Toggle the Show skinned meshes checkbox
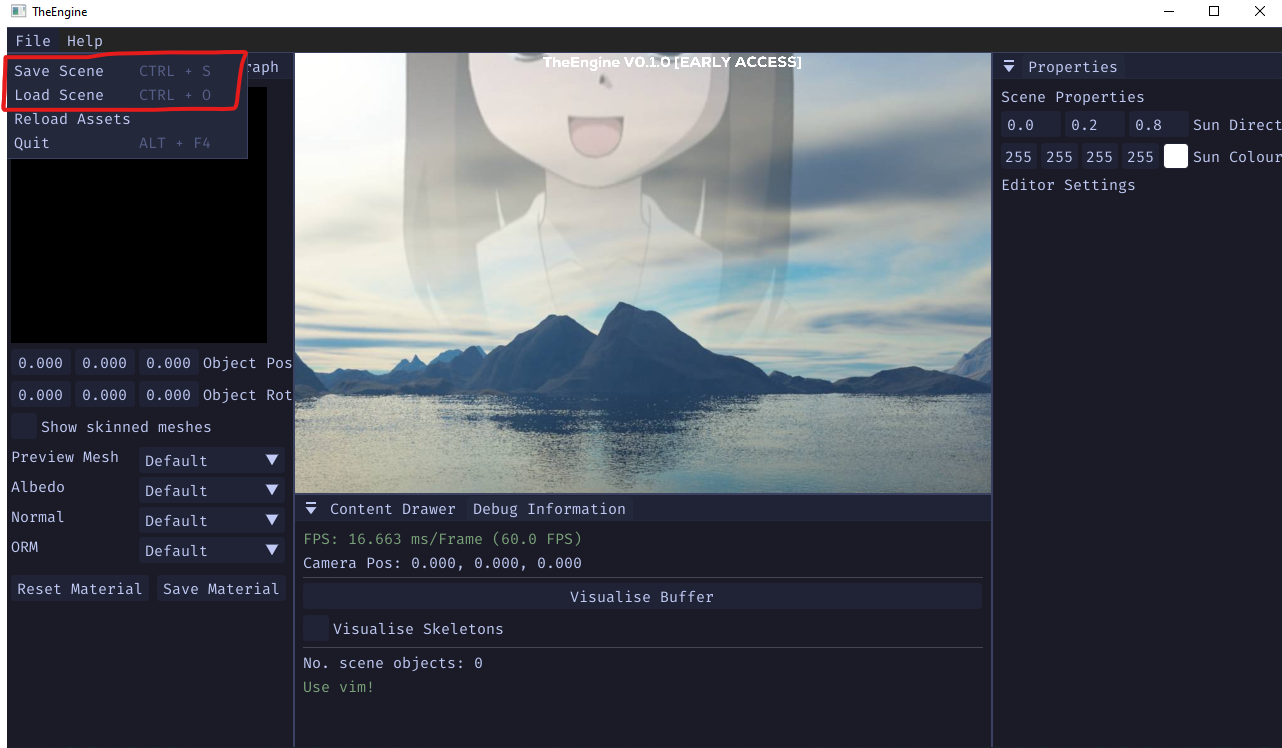The image size is (1282, 748). point(24,426)
